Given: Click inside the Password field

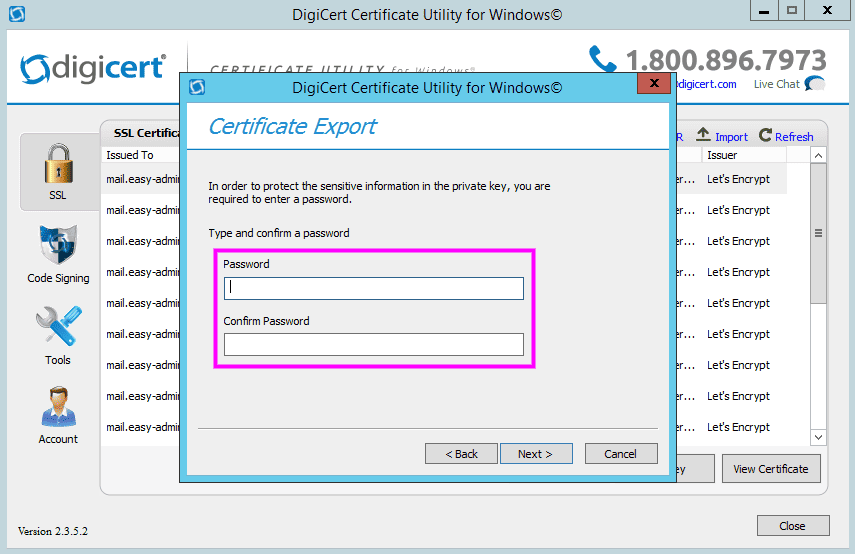Looking at the screenshot, I should coord(374,288).
